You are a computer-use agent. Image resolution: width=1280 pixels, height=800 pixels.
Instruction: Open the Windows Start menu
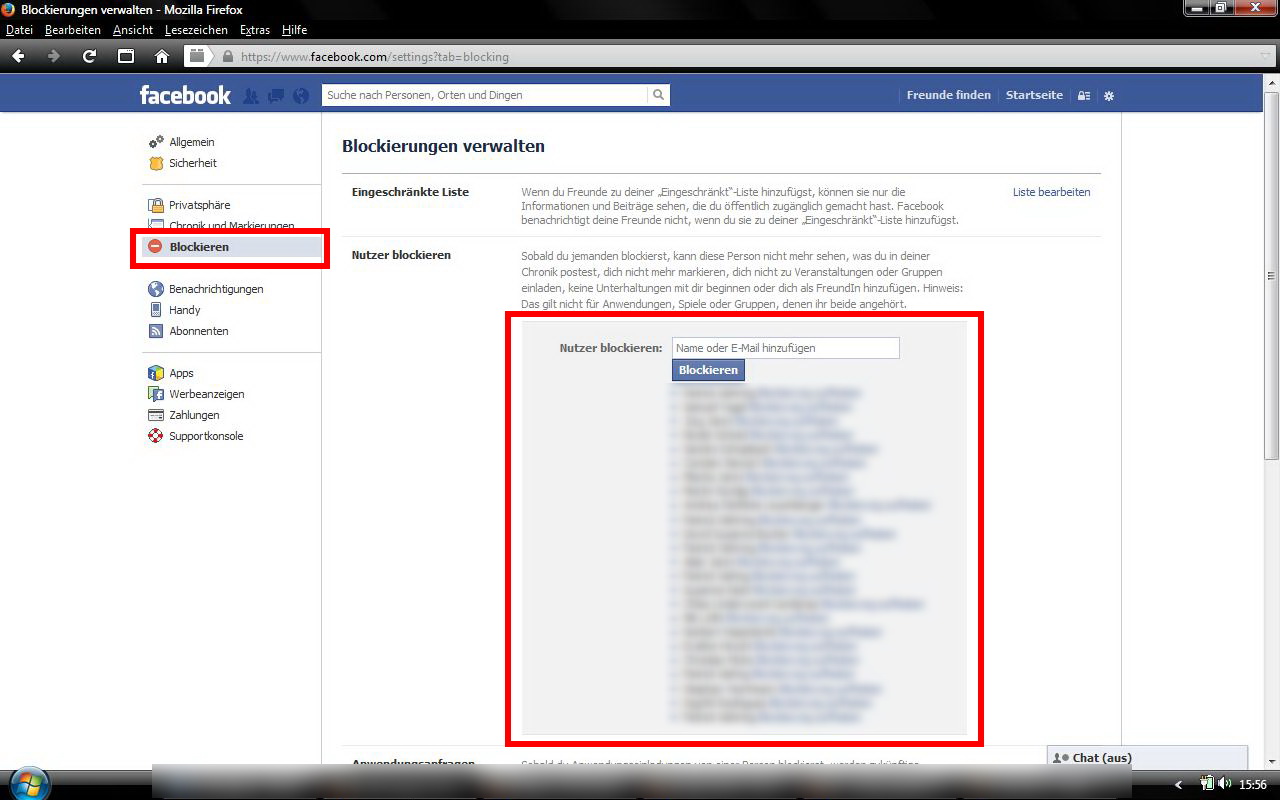pyautogui.click(x=27, y=783)
